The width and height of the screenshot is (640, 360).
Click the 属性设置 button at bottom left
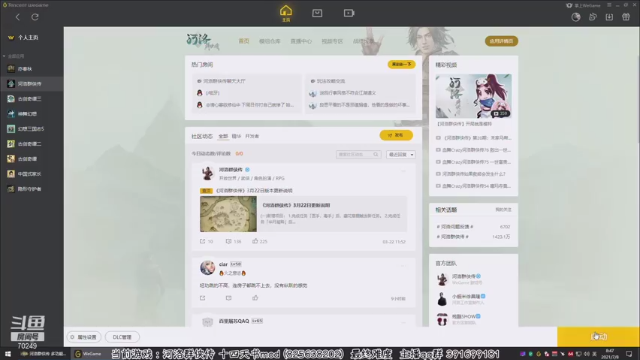84,337
